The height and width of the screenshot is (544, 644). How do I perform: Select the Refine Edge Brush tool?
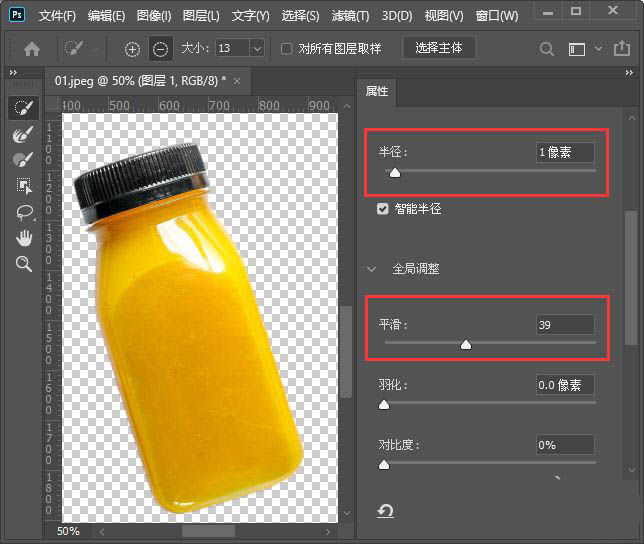point(23,133)
